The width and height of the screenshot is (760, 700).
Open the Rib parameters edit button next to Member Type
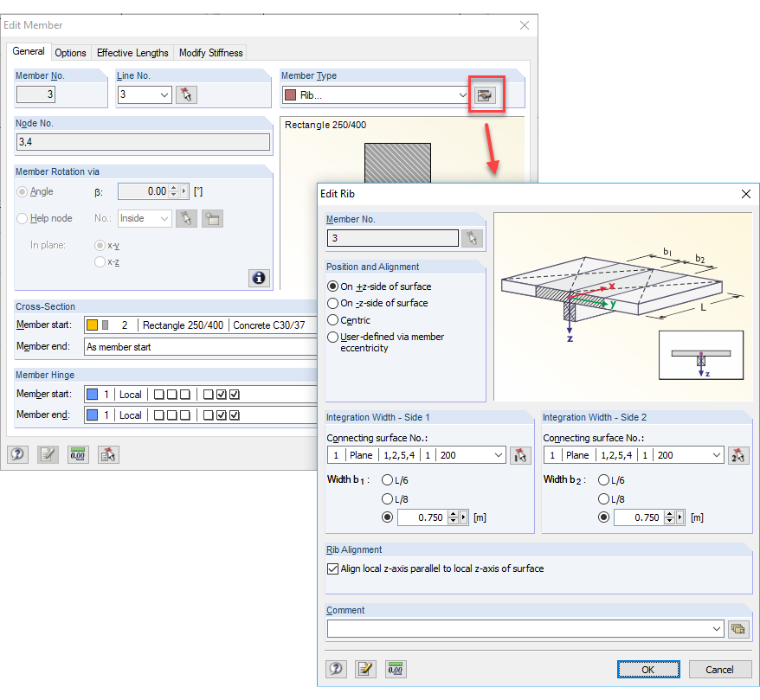coord(485,95)
